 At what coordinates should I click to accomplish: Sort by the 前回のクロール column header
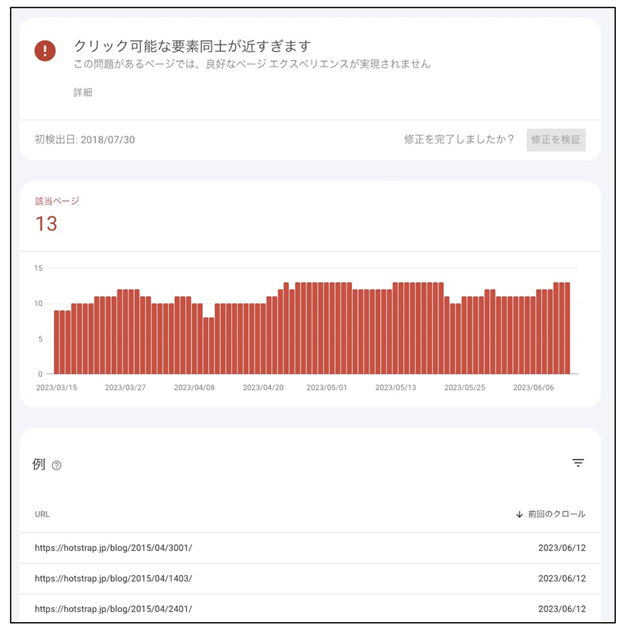point(557,514)
